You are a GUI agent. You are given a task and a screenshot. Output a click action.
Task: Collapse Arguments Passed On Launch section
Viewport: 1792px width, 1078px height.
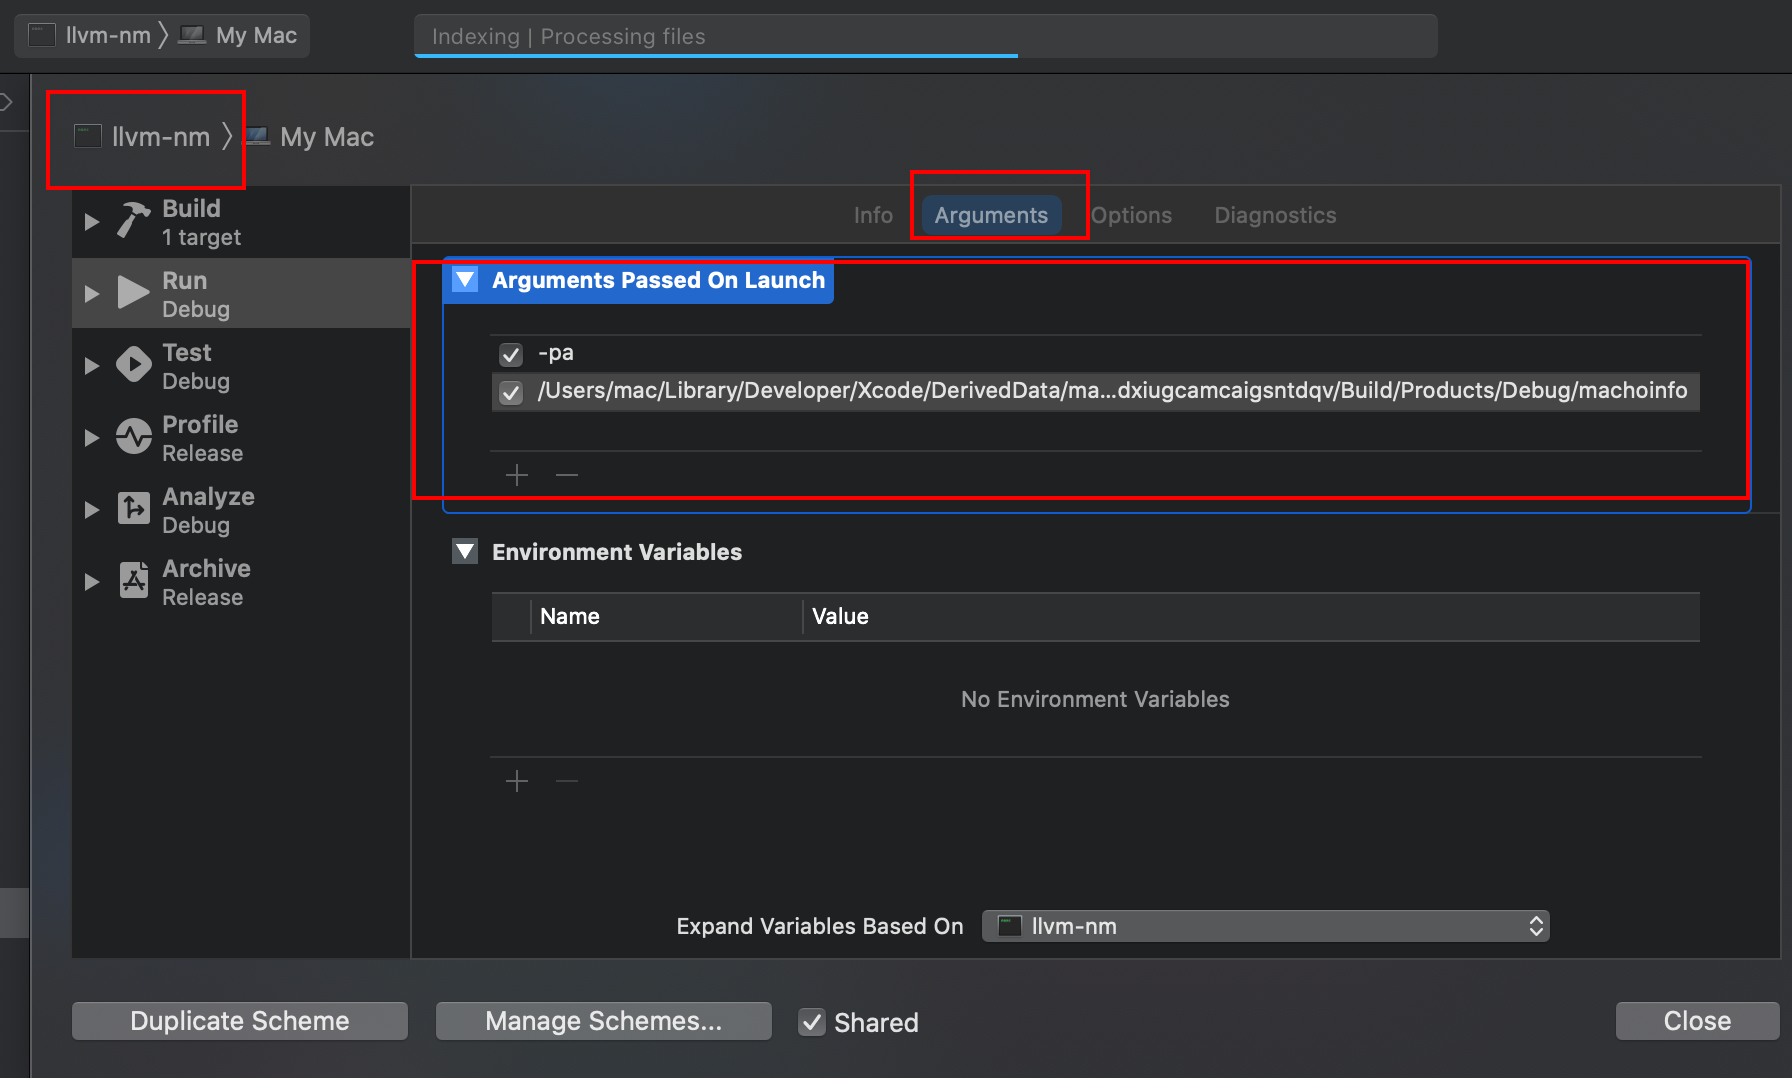pos(465,280)
